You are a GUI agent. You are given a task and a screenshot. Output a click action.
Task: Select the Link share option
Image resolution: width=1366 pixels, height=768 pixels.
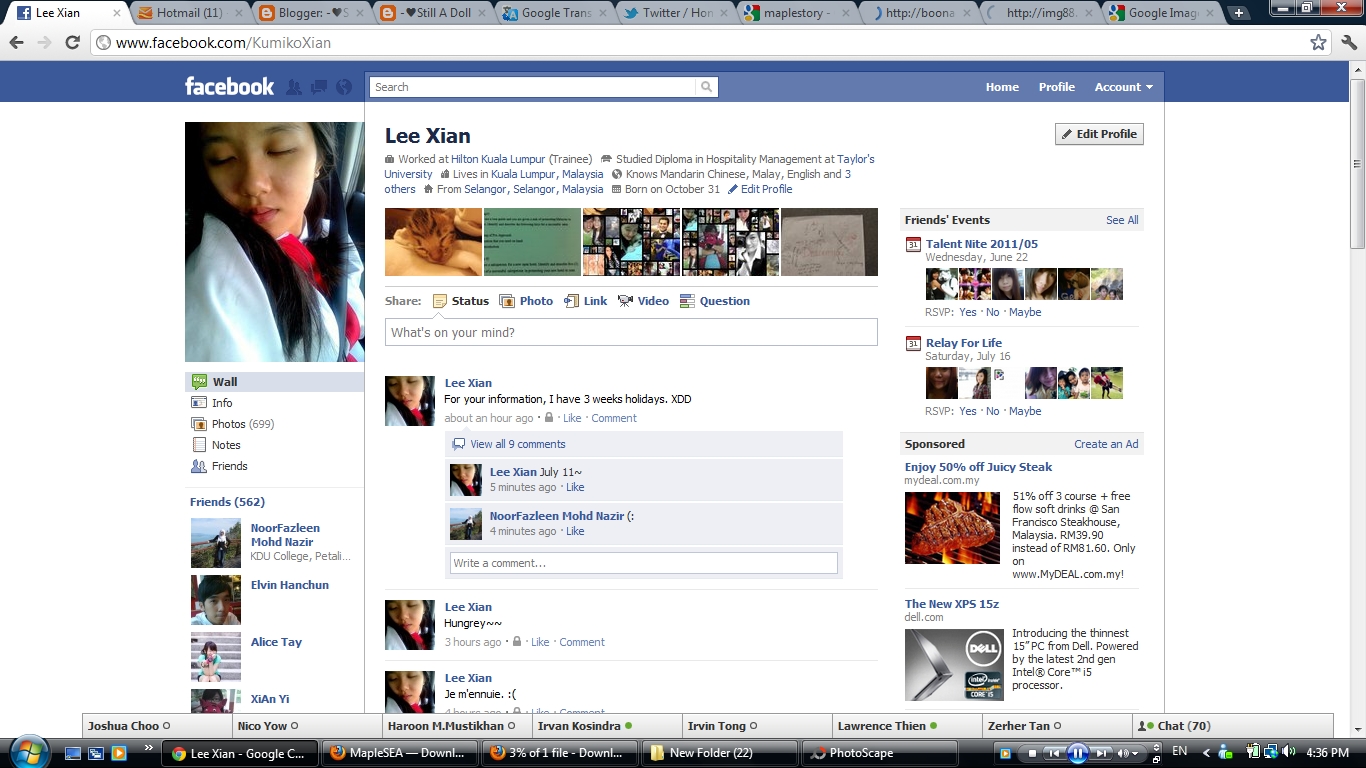tap(585, 301)
